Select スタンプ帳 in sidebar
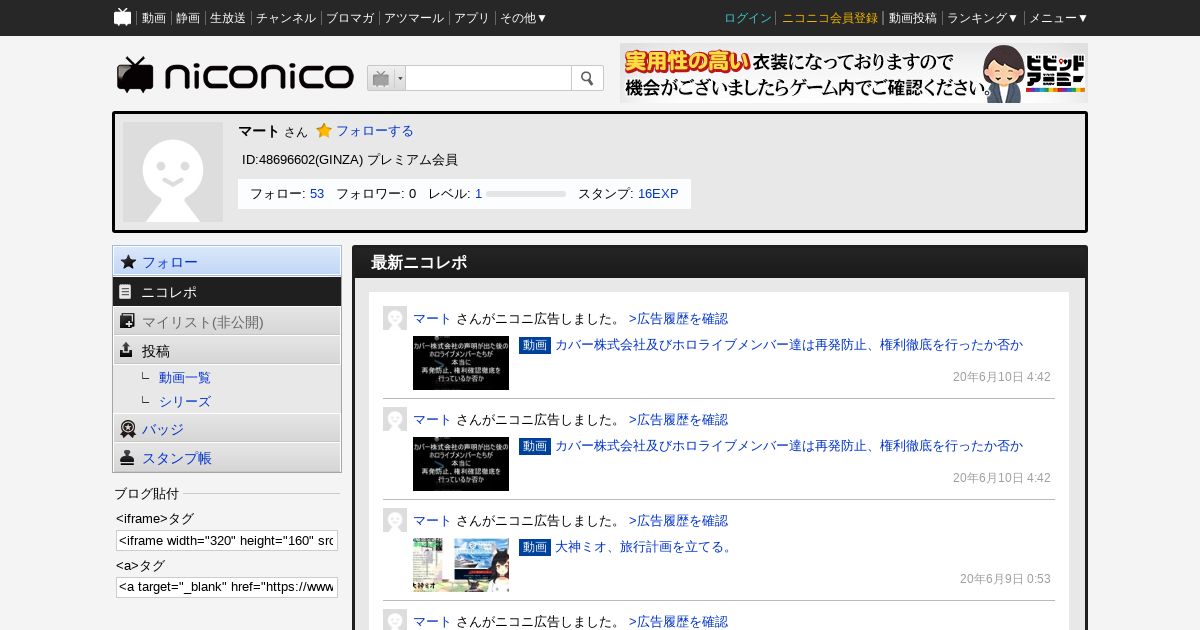The width and height of the screenshot is (1200, 630). point(227,457)
